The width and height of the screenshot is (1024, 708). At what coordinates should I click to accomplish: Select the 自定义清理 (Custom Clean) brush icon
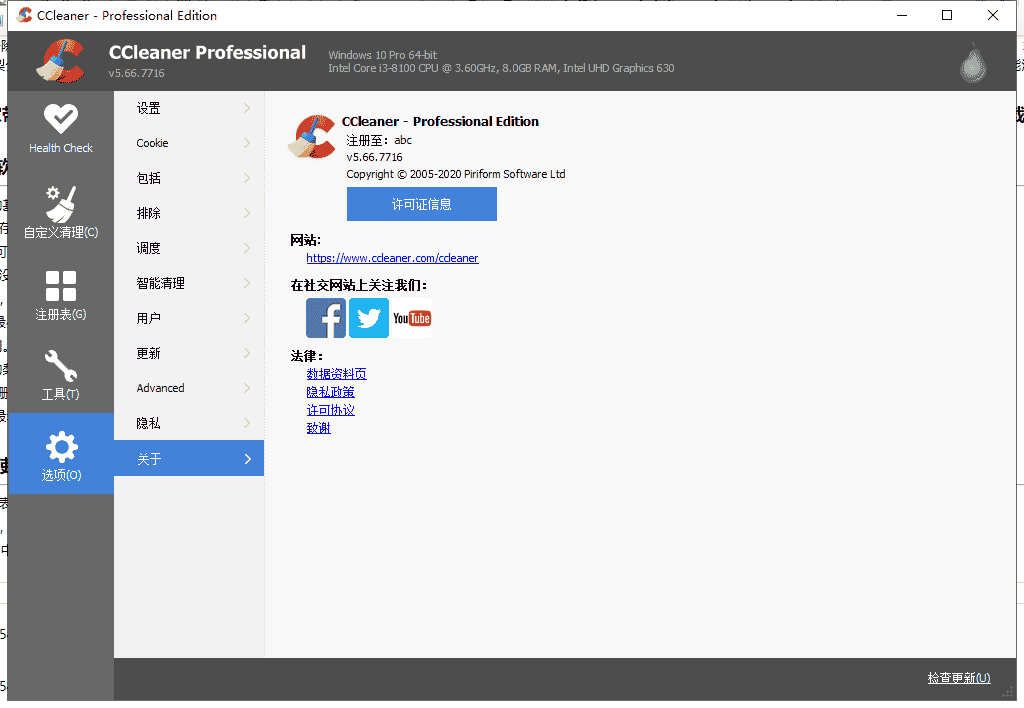61,211
